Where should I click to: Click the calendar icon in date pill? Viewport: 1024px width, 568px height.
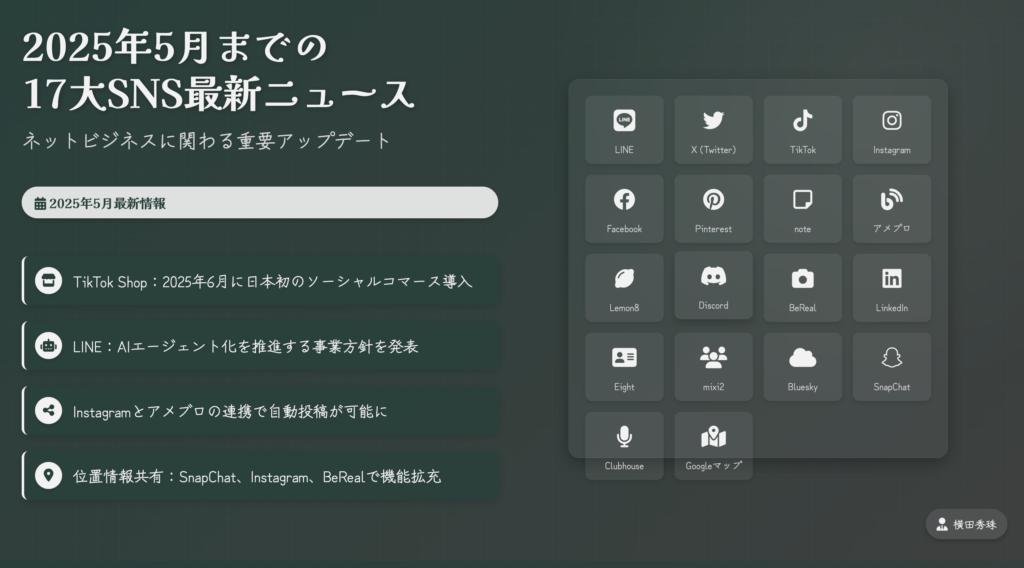tap(40, 204)
